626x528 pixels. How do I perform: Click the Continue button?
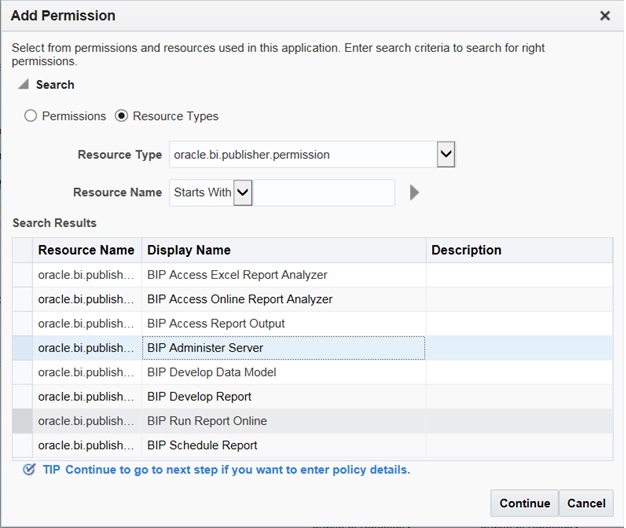(x=524, y=503)
